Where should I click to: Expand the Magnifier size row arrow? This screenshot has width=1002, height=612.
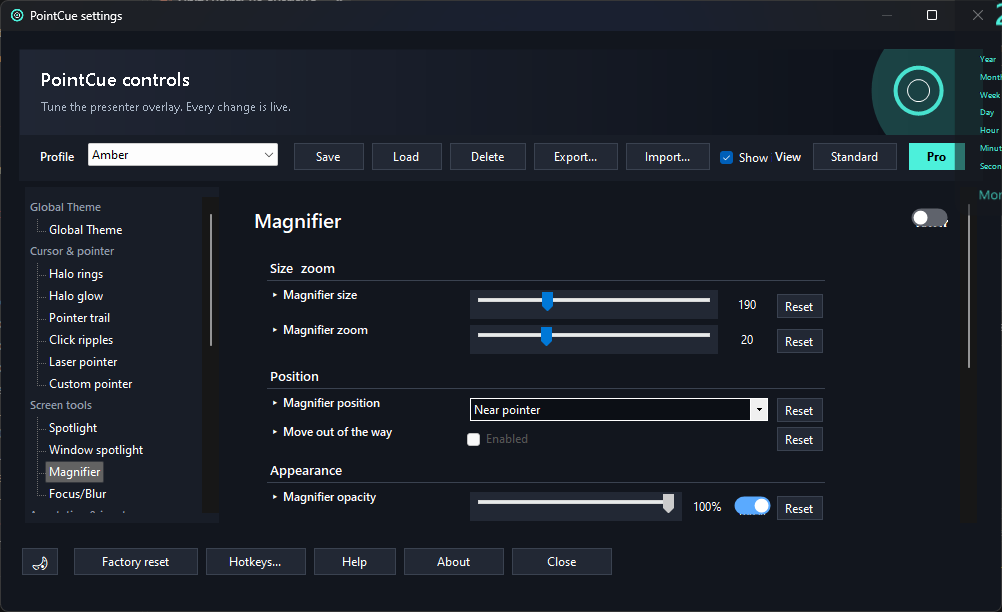[275, 295]
